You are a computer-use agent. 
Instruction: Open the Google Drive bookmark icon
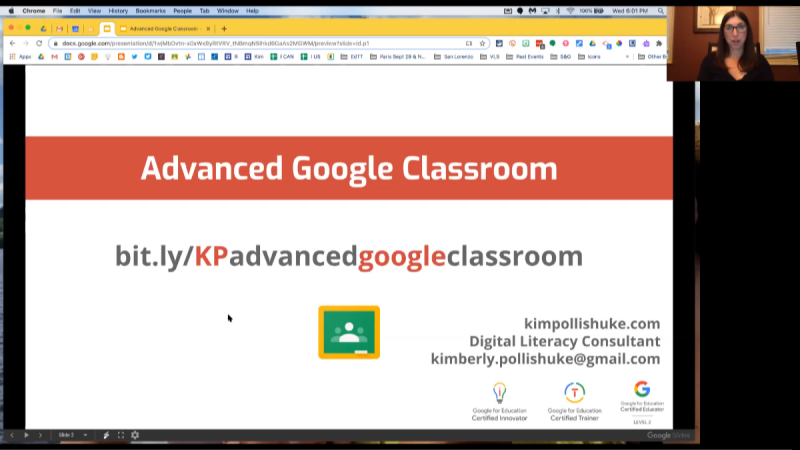(x=41, y=57)
